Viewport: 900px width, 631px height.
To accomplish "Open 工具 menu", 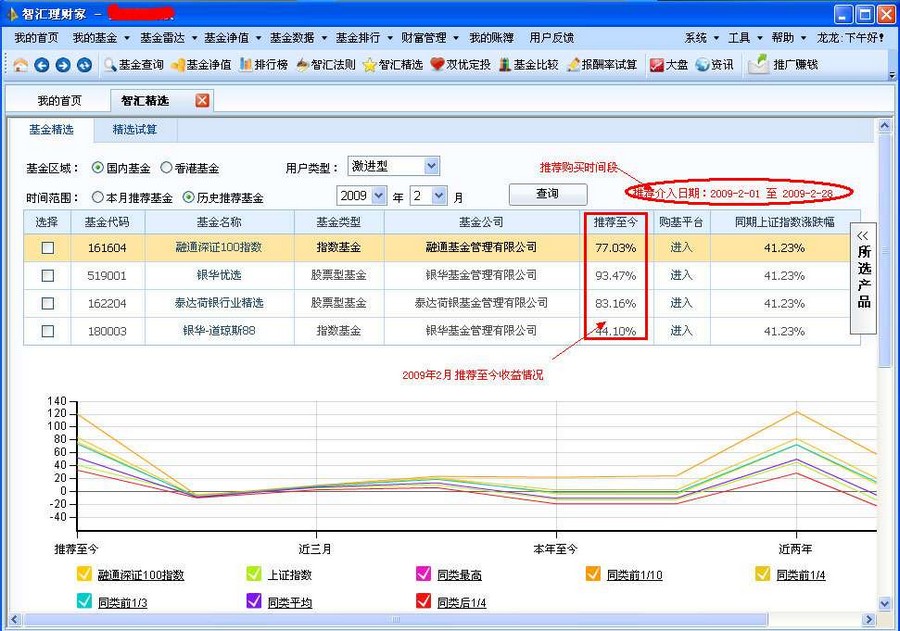I will click(x=745, y=38).
